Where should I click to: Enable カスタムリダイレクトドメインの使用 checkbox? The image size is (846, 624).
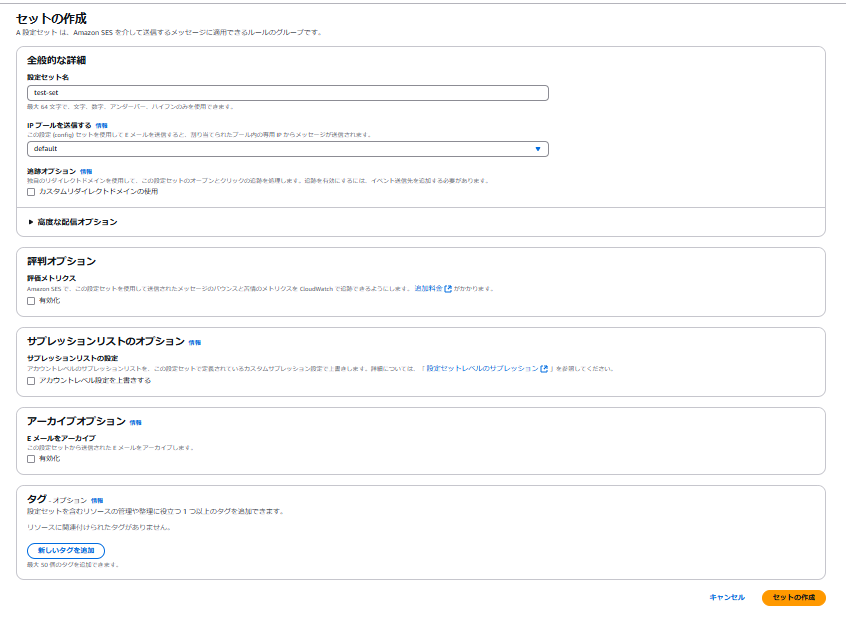tap(31, 191)
